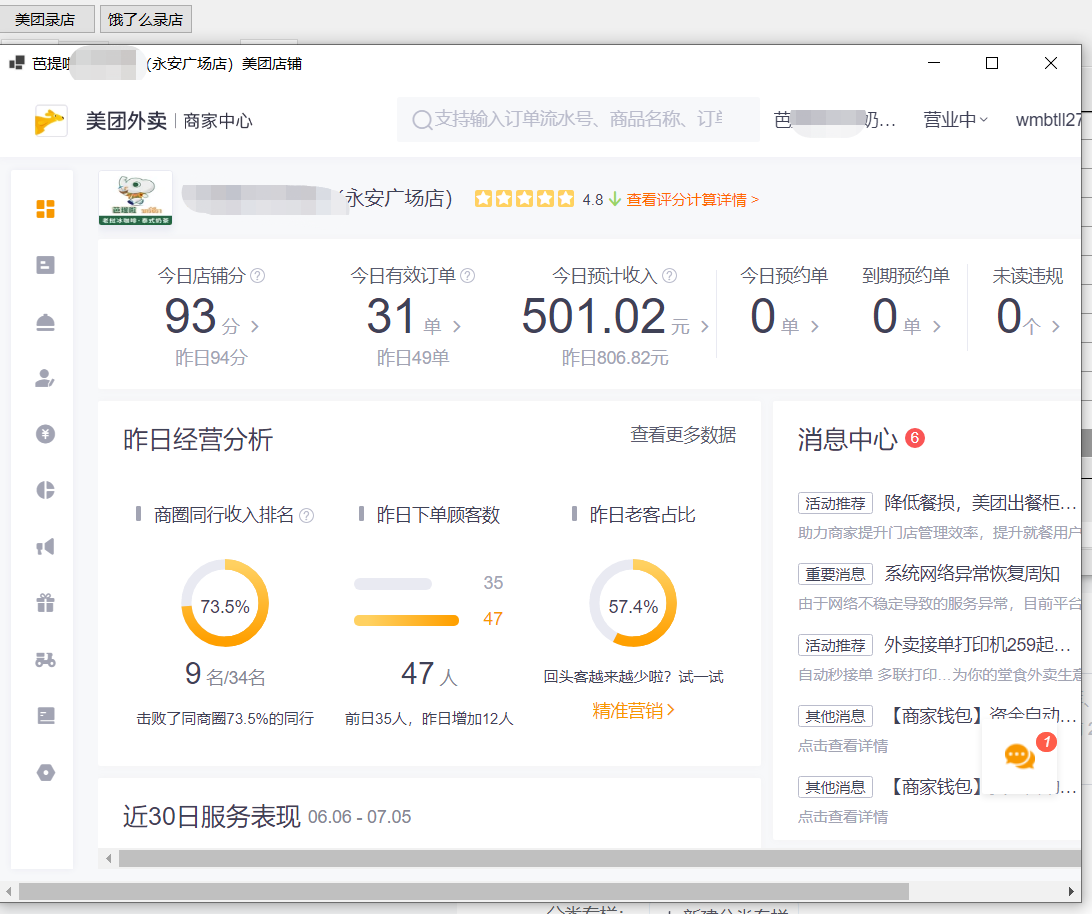Click the red 6 badge on 消息中心
Viewport: 1092px width, 914px height.
914,438
